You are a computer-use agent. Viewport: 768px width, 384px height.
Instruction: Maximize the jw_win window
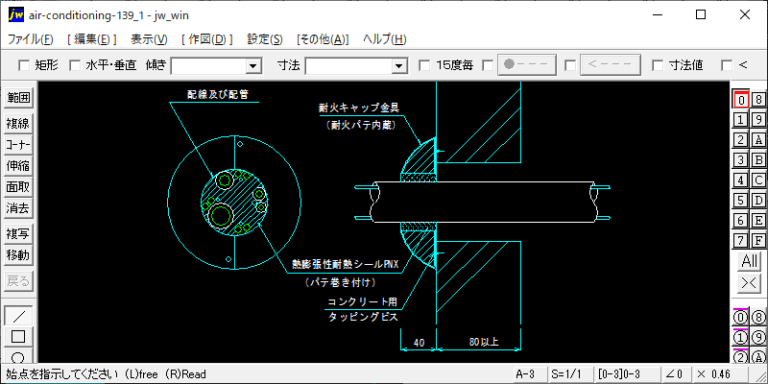point(701,15)
